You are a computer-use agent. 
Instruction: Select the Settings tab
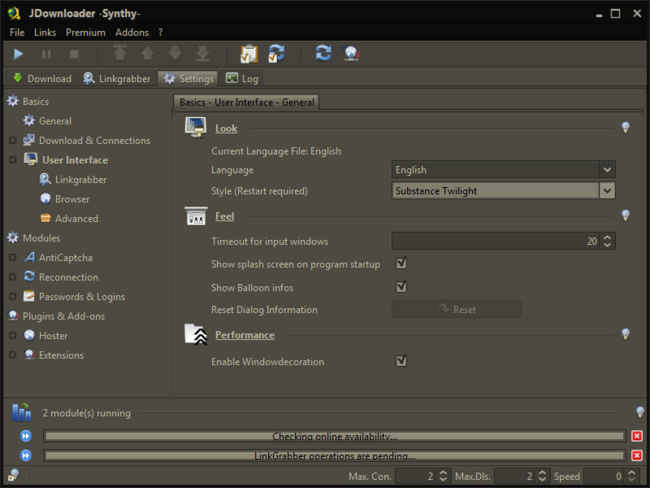tap(189, 78)
